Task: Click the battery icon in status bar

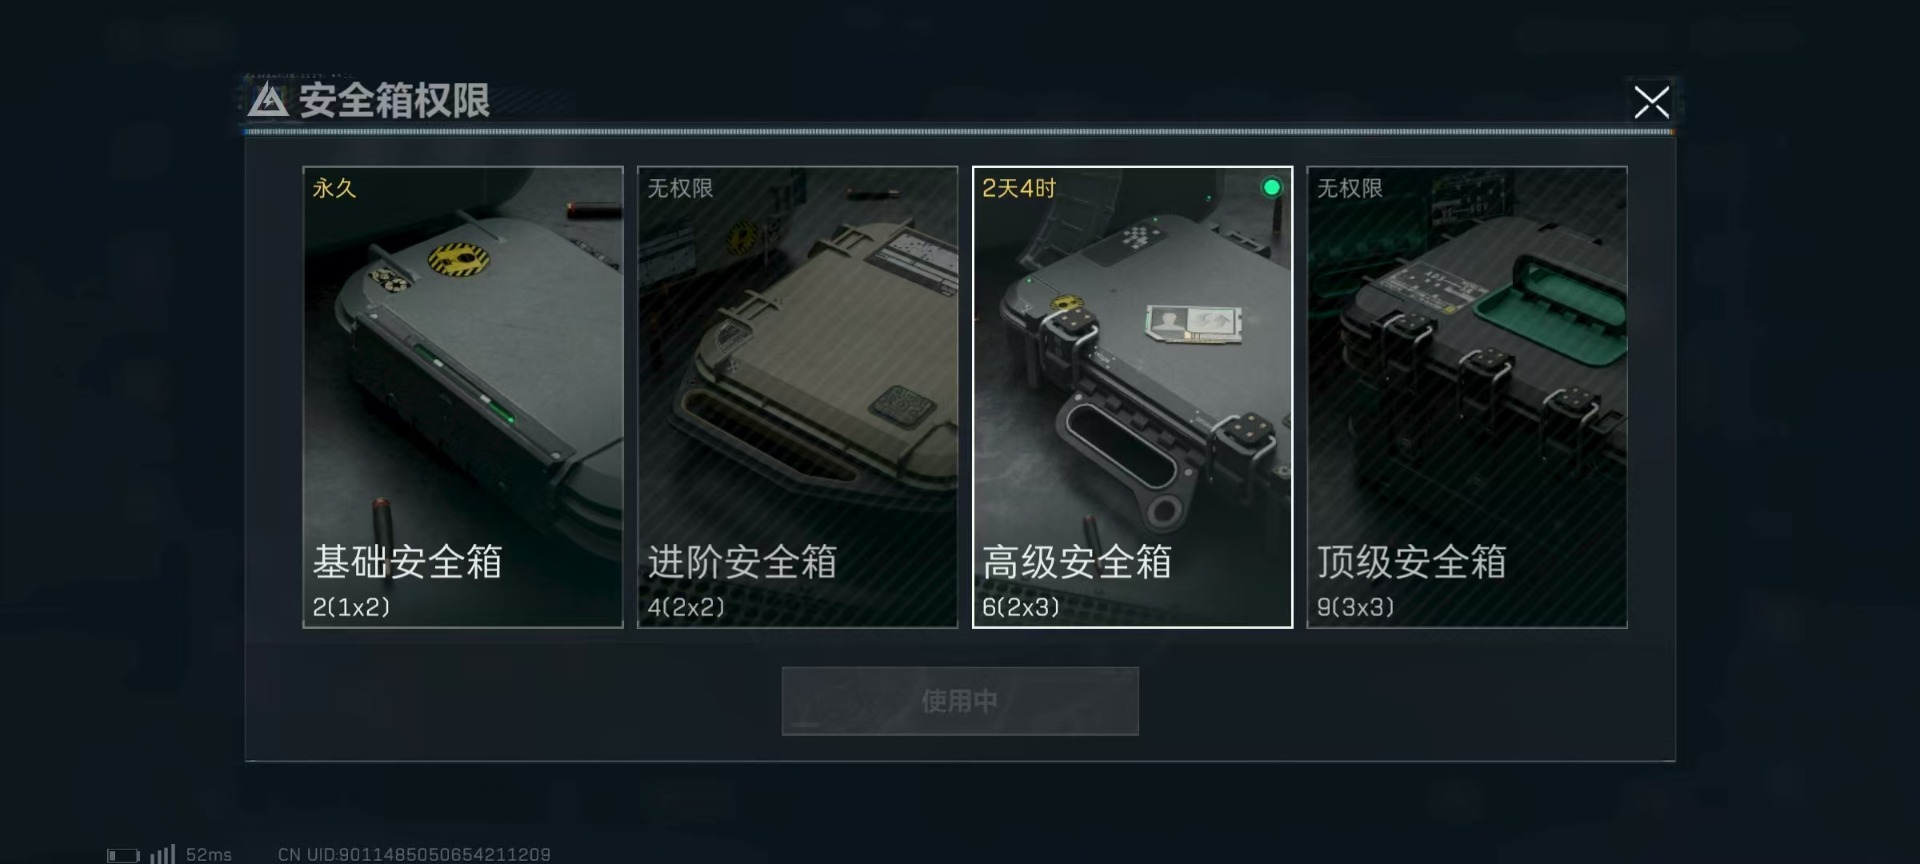Action: pyautogui.click(x=124, y=855)
